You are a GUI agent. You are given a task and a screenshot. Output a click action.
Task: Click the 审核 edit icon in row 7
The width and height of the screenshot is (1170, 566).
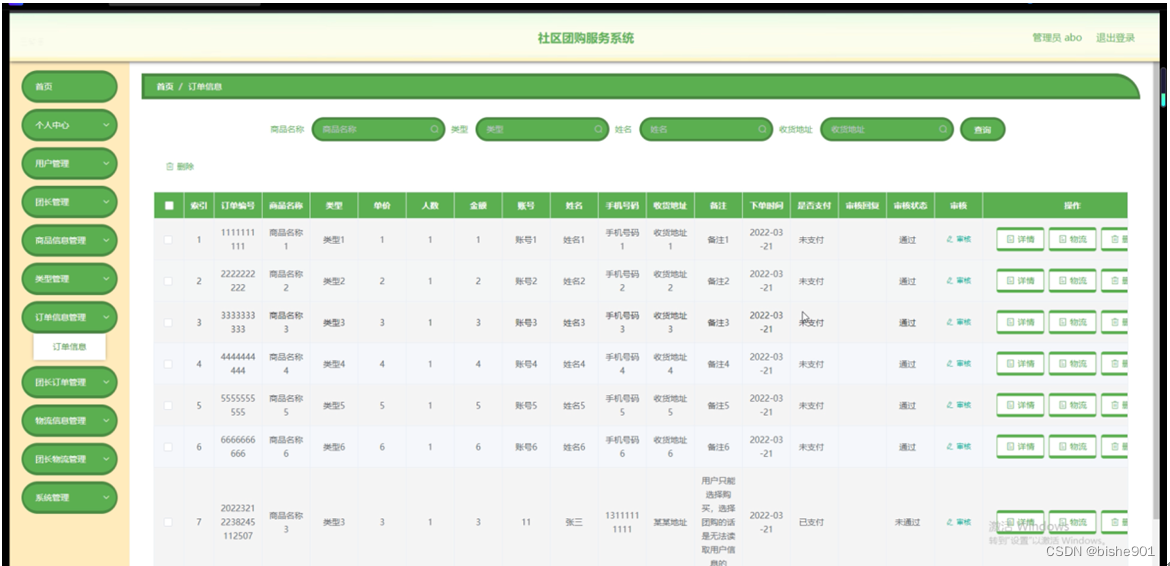949,522
